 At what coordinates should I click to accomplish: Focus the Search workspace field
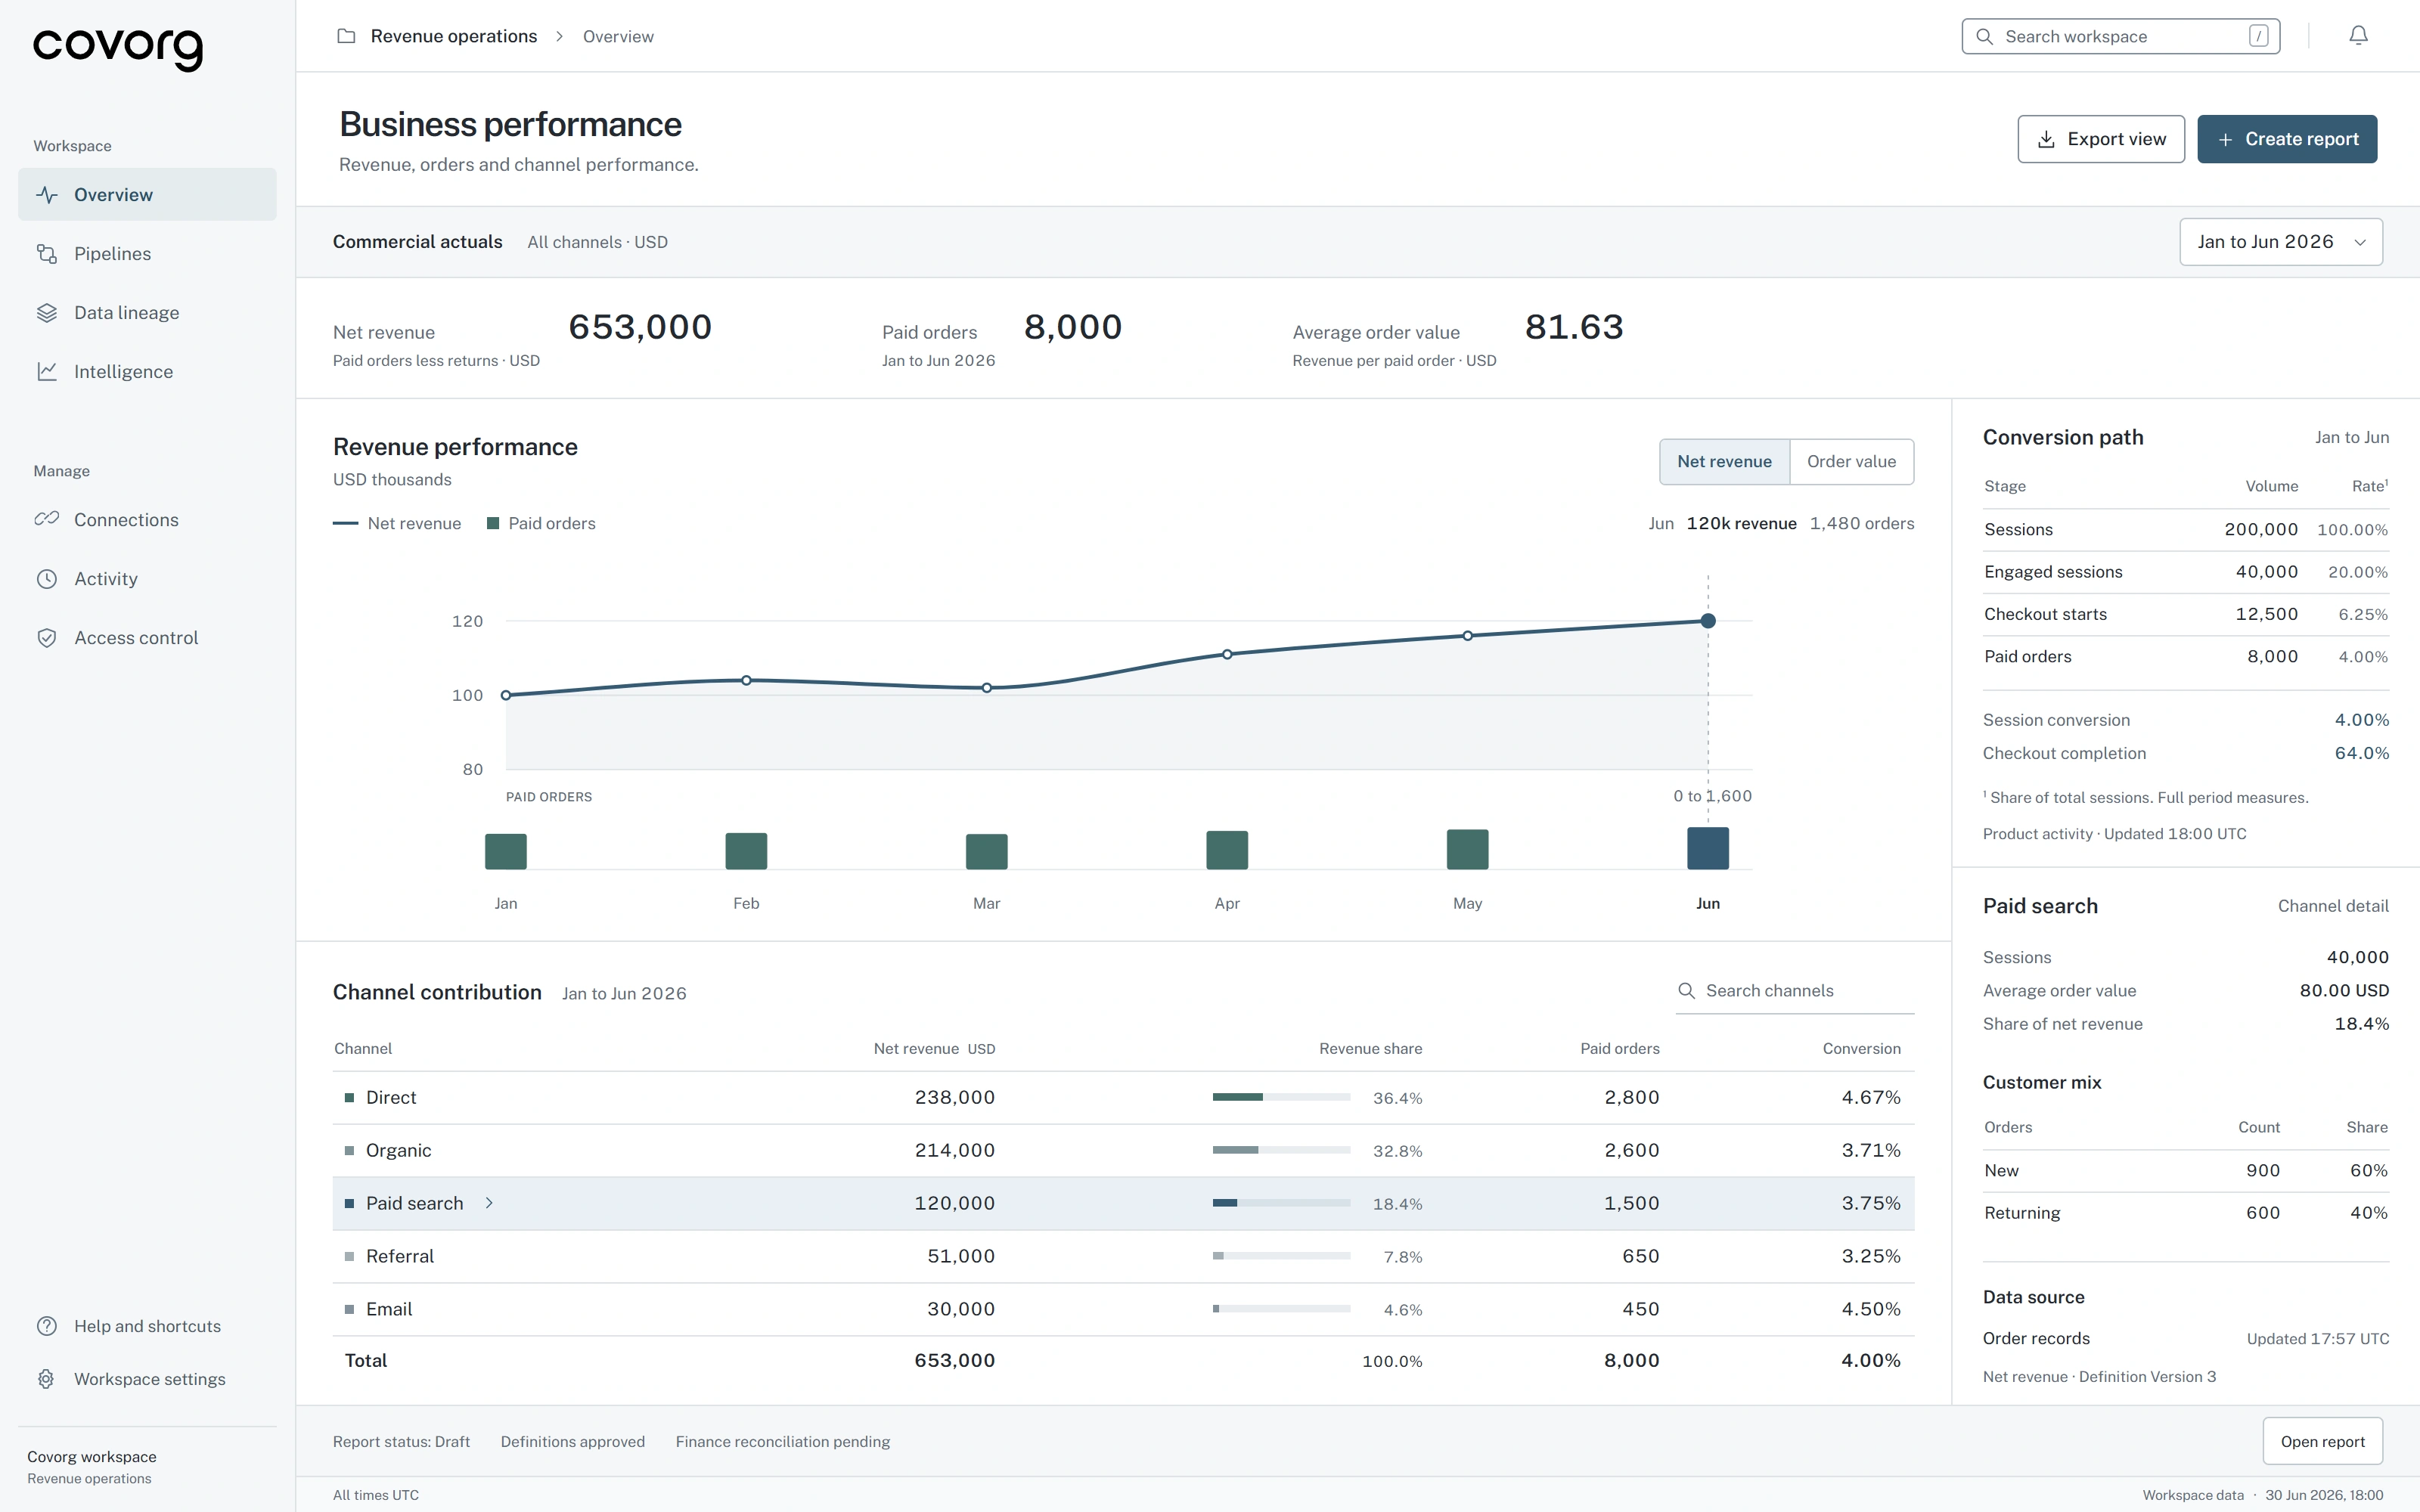coord(2120,36)
